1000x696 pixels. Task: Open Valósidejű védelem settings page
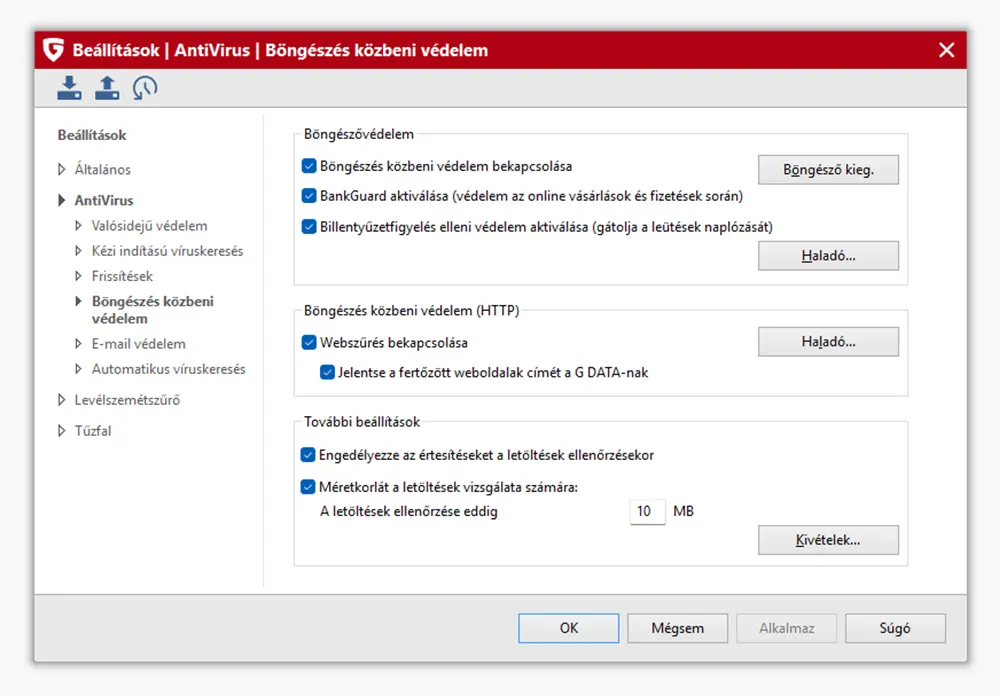click(x=149, y=226)
